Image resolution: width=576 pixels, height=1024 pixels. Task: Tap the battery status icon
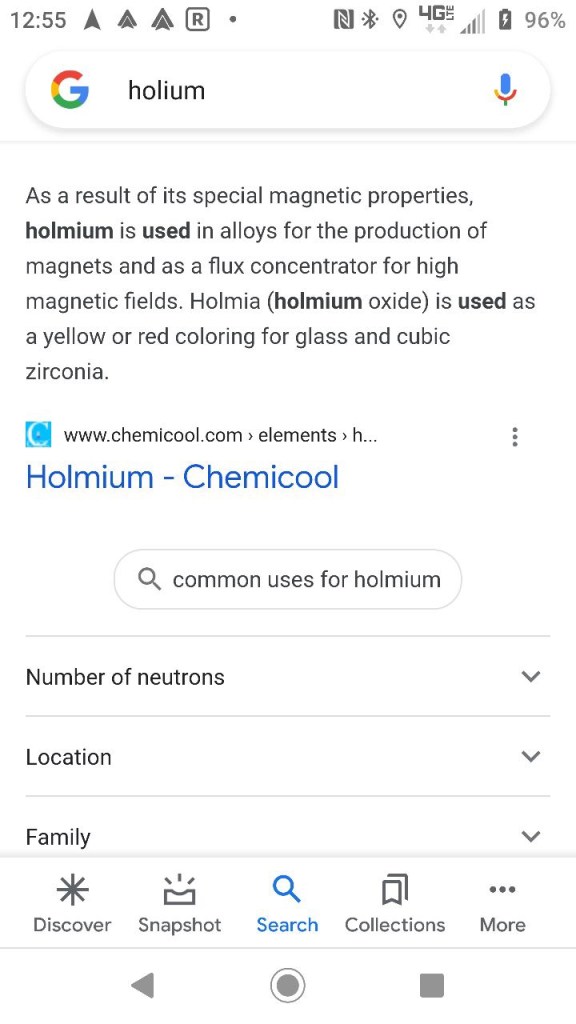click(x=505, y=20)
